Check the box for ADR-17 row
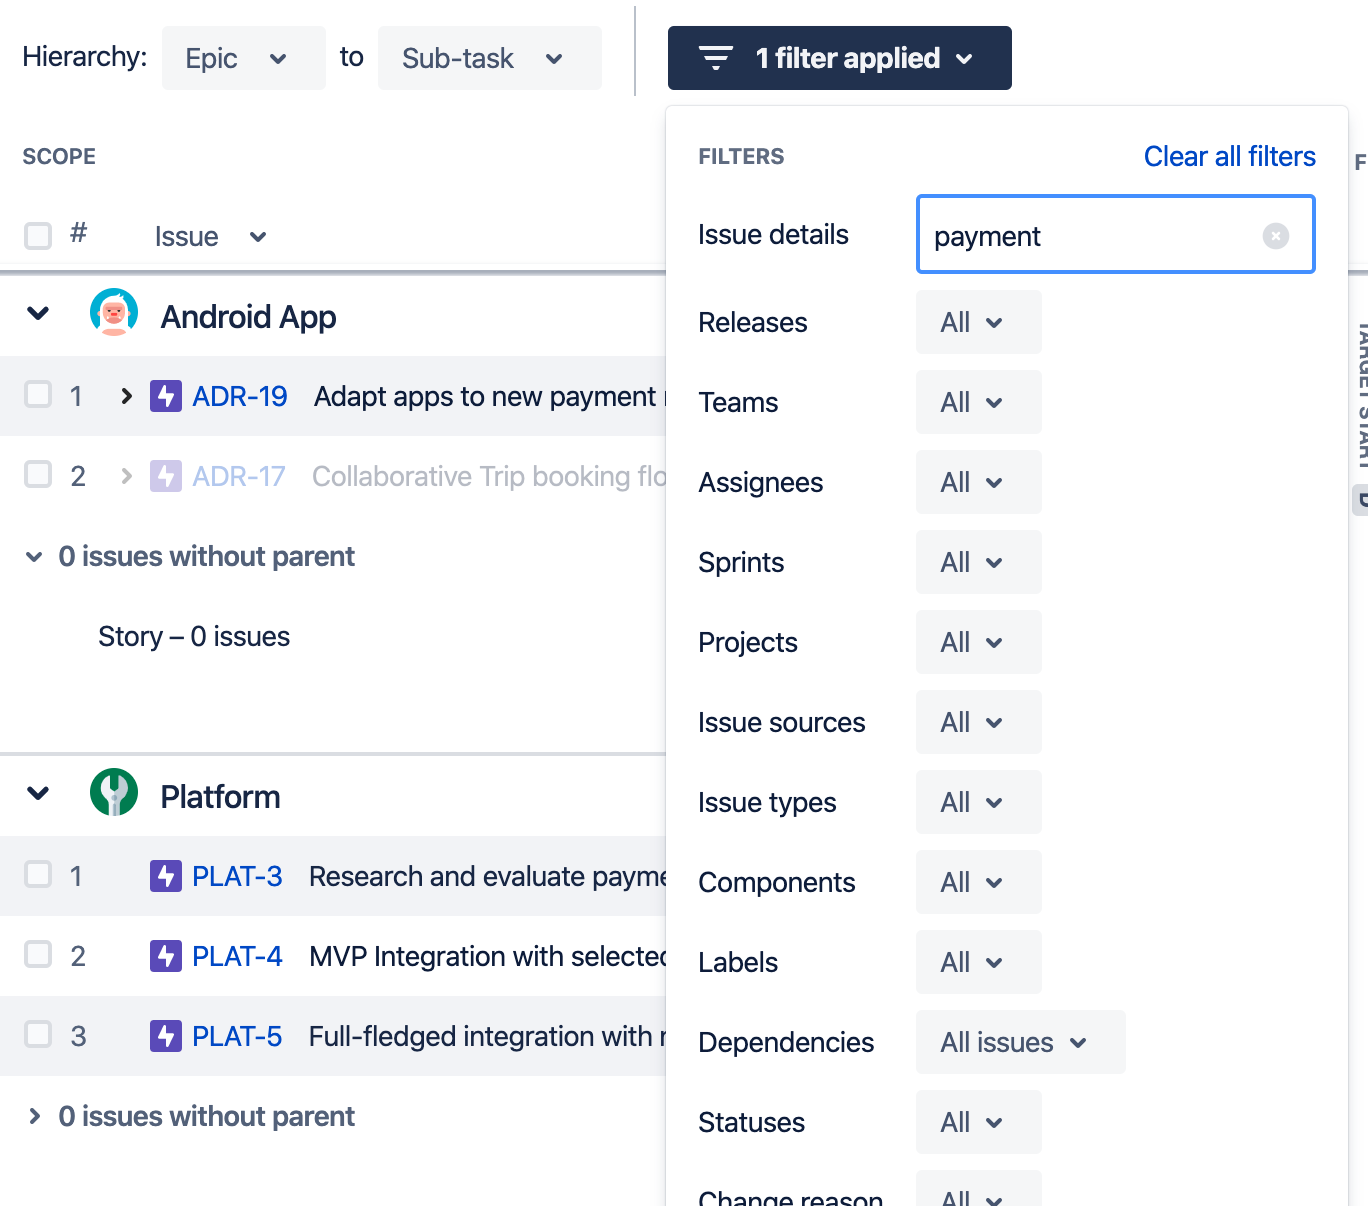The image size is (1368, 1206). (38, 474)
